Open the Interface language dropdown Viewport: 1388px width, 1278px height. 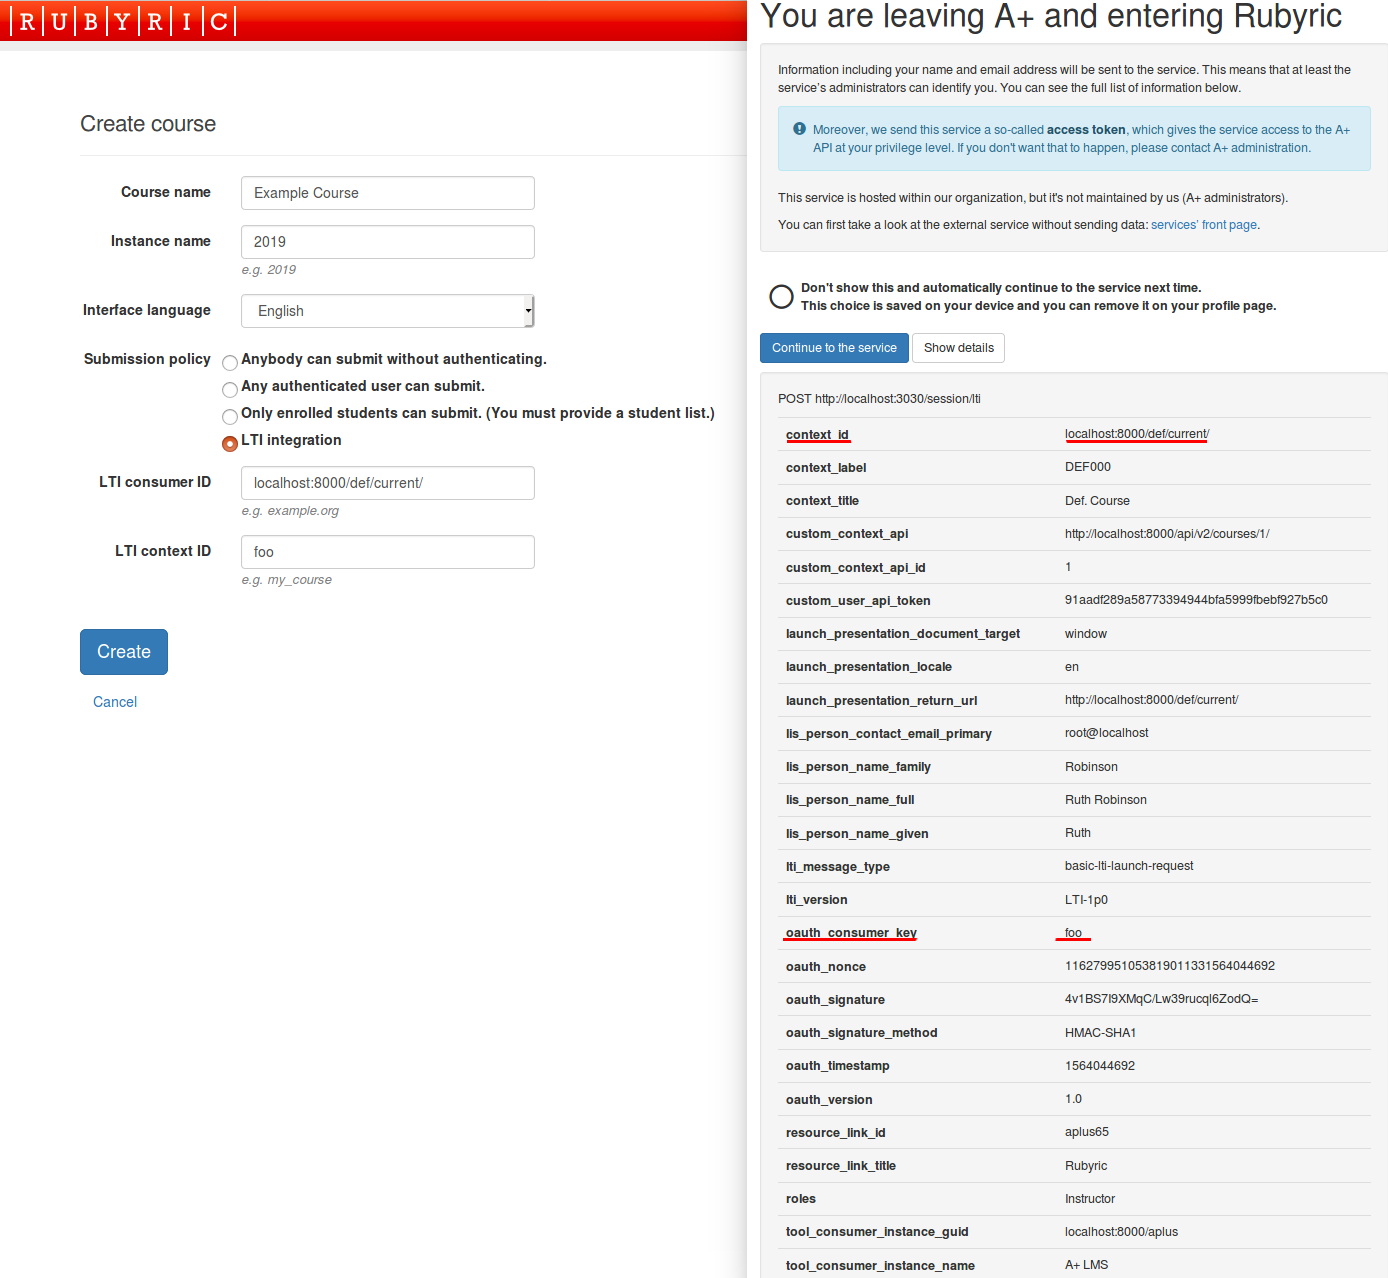pos(388,311)
